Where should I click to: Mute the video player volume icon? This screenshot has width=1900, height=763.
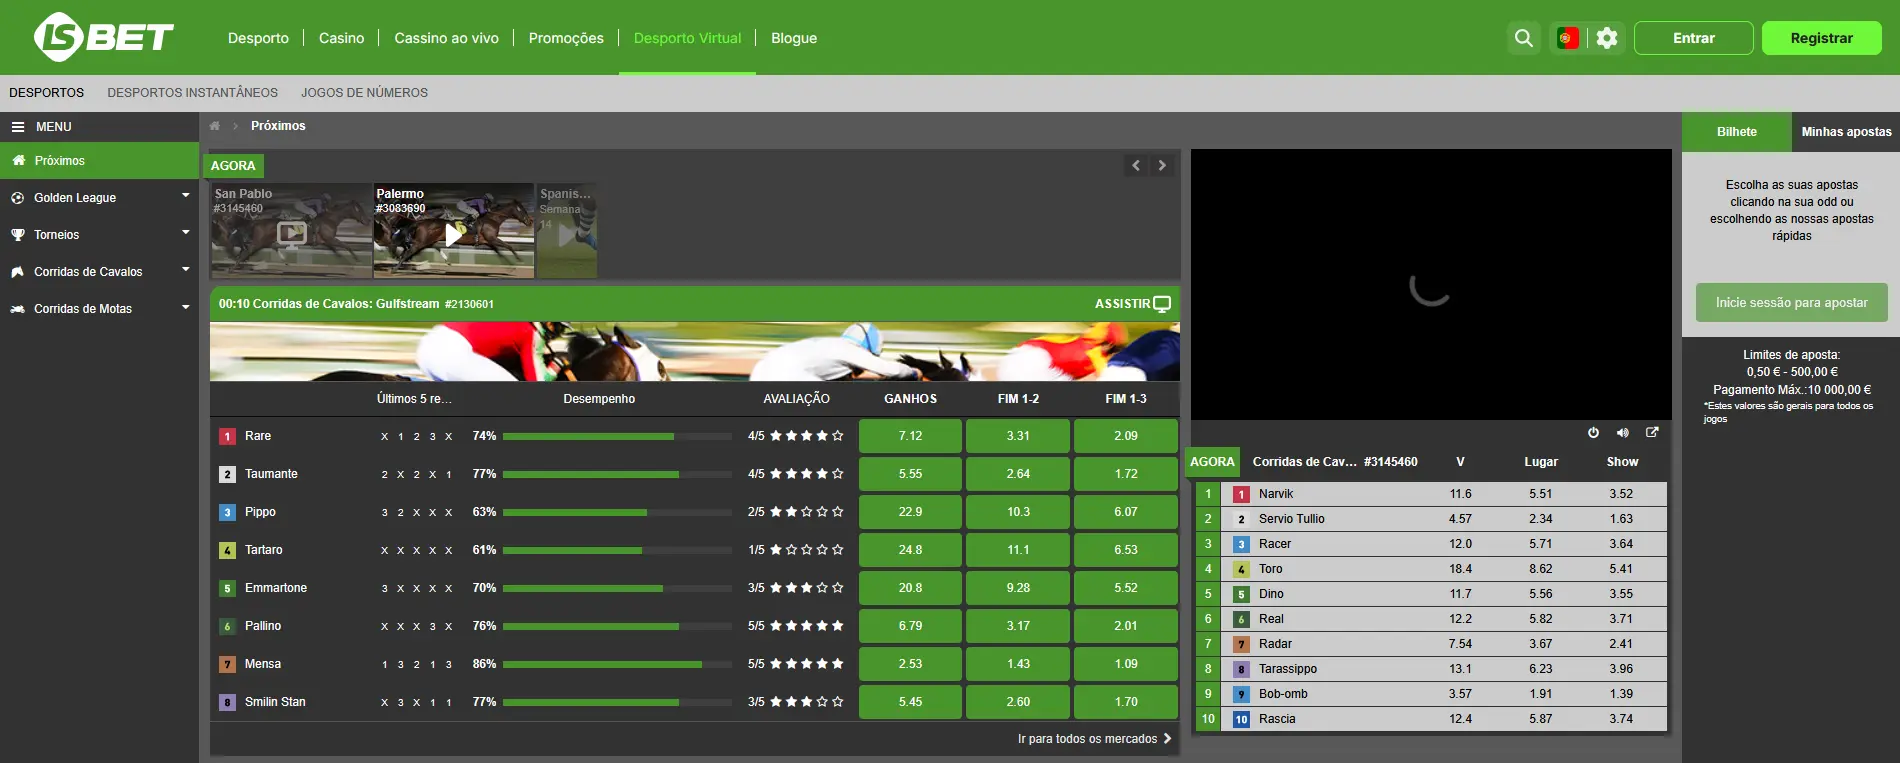pos(1622,433)
